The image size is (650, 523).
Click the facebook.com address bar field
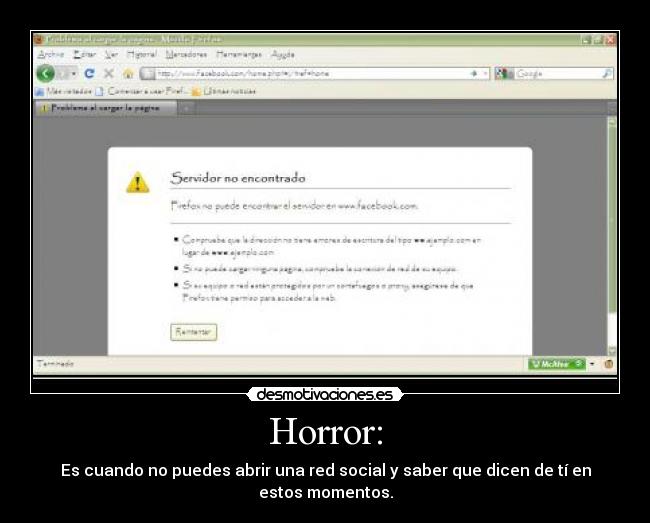point(314,73)
